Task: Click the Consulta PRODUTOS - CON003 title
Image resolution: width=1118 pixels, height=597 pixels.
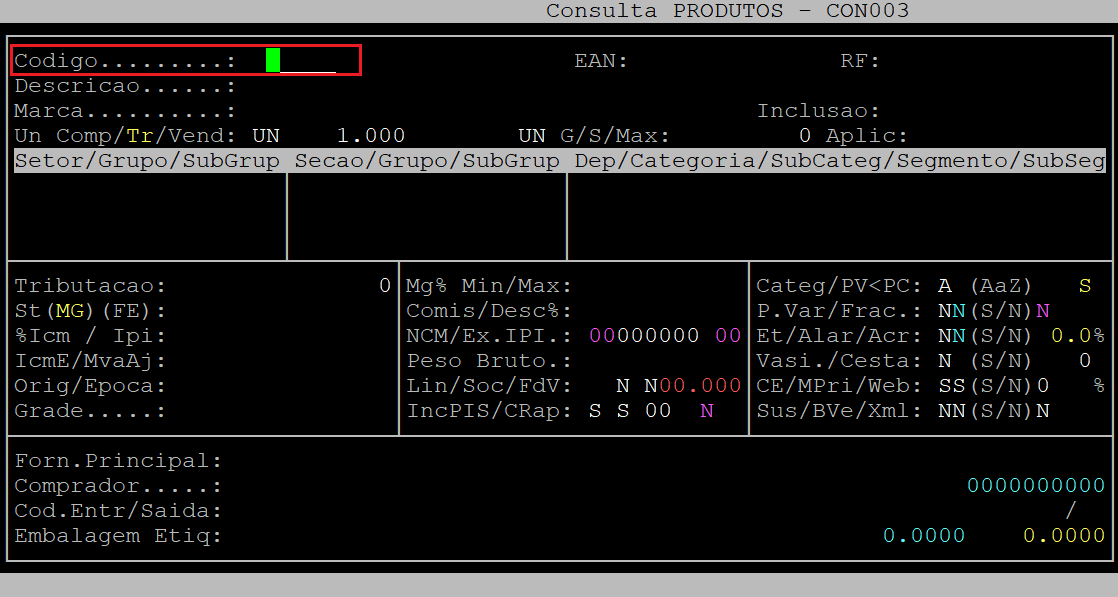Action: tap(727, 11)
